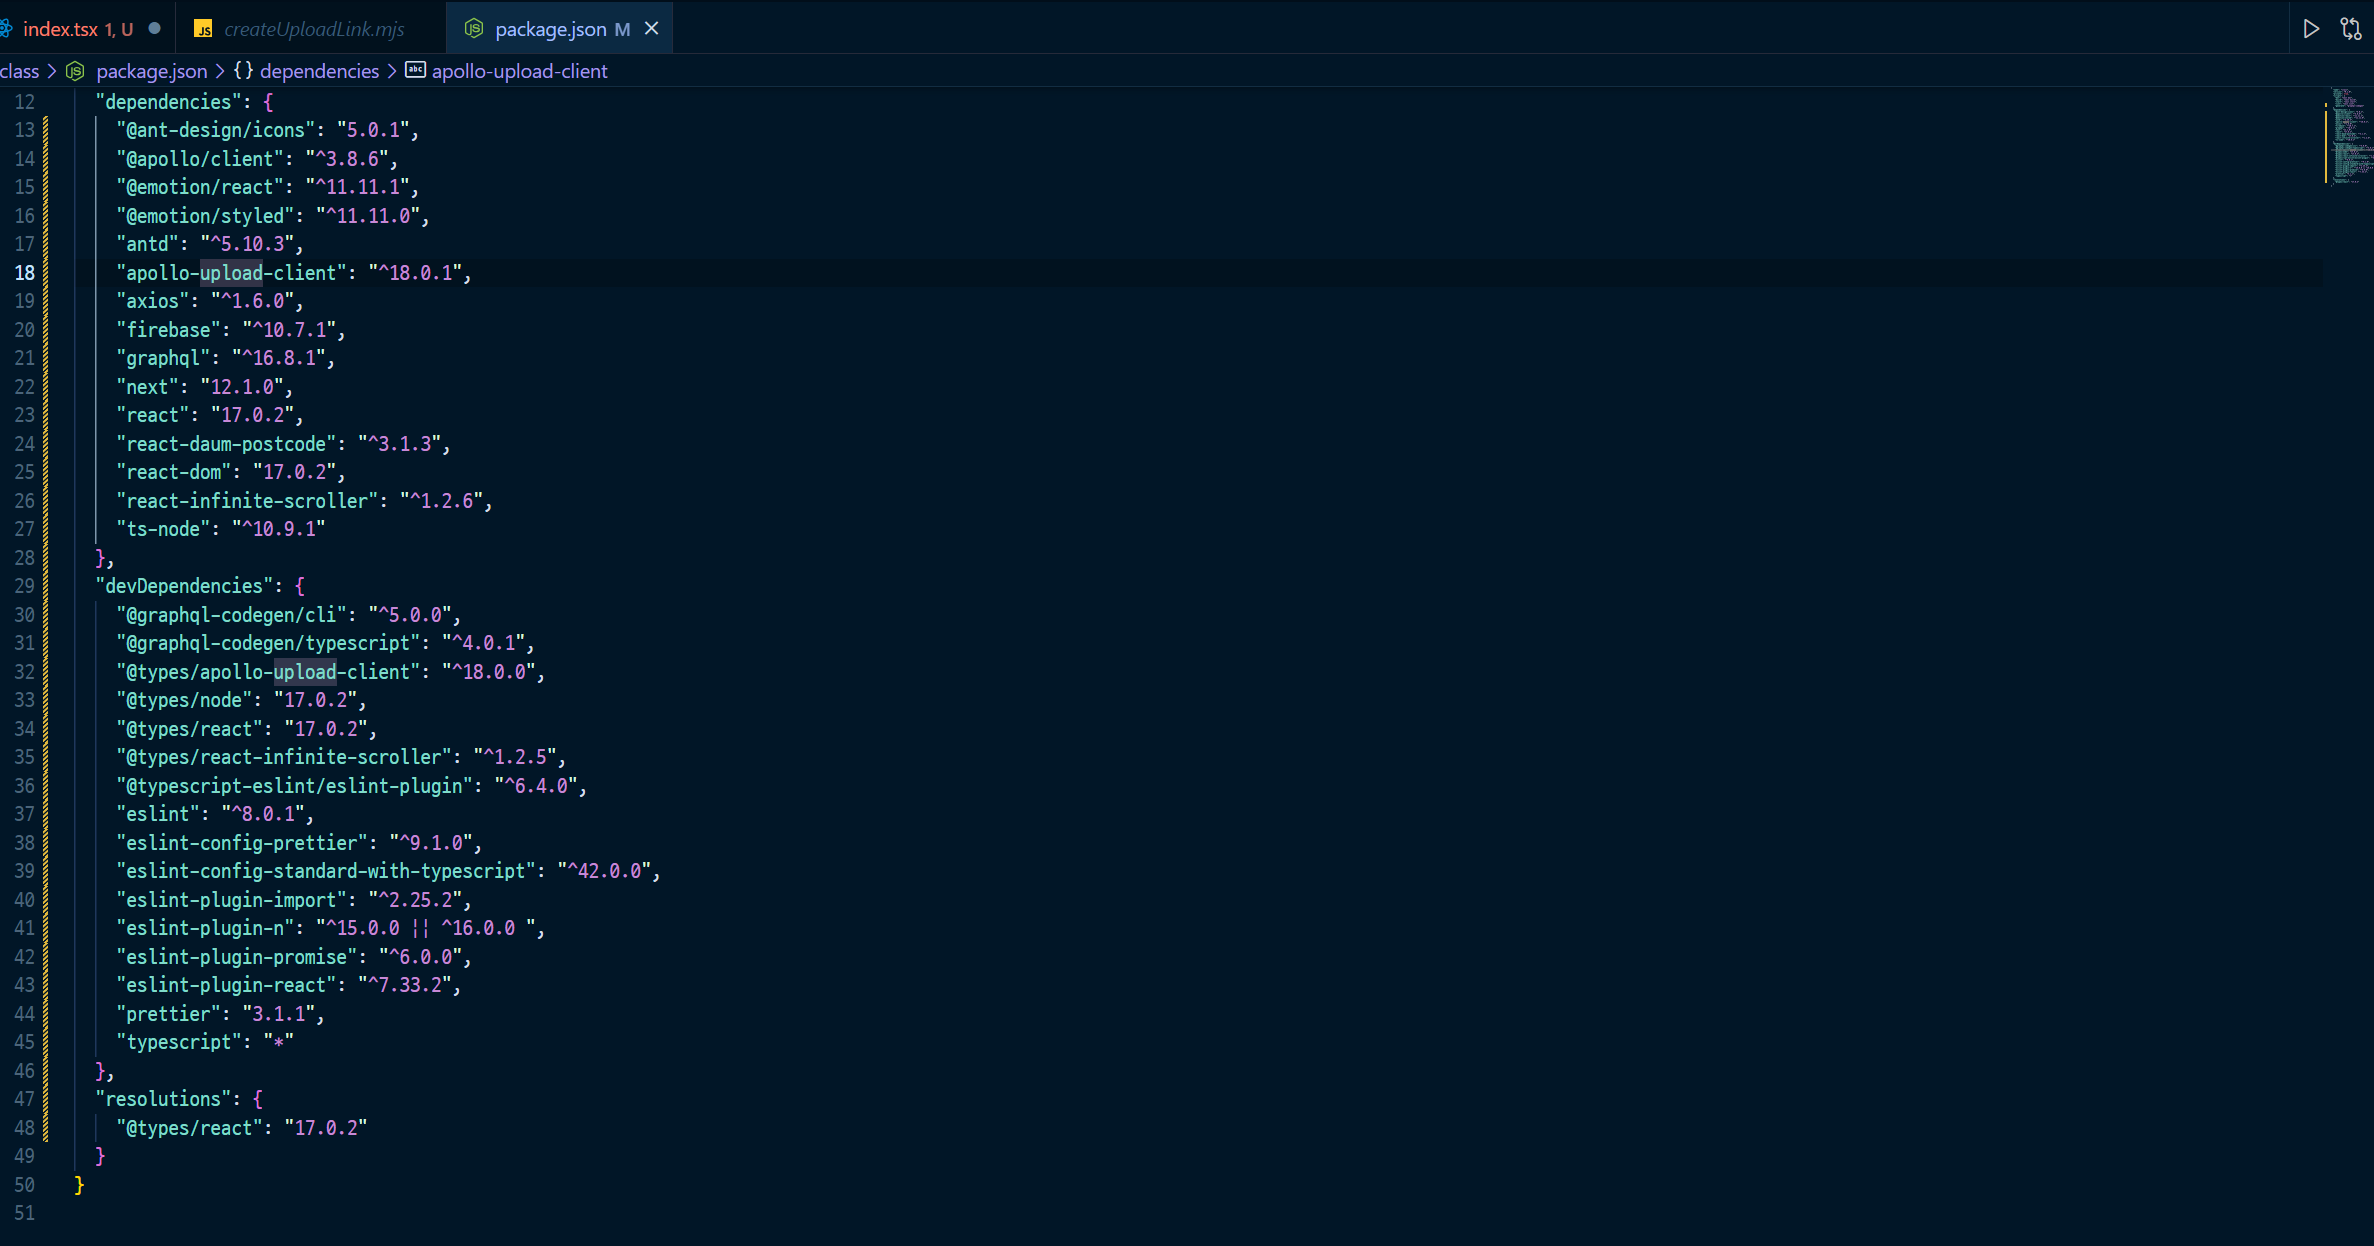This screenshot has height=1246, width=2374.
Task: Click "@graphql-codegen/typescript" entry
Action: (x=268, y=643)
